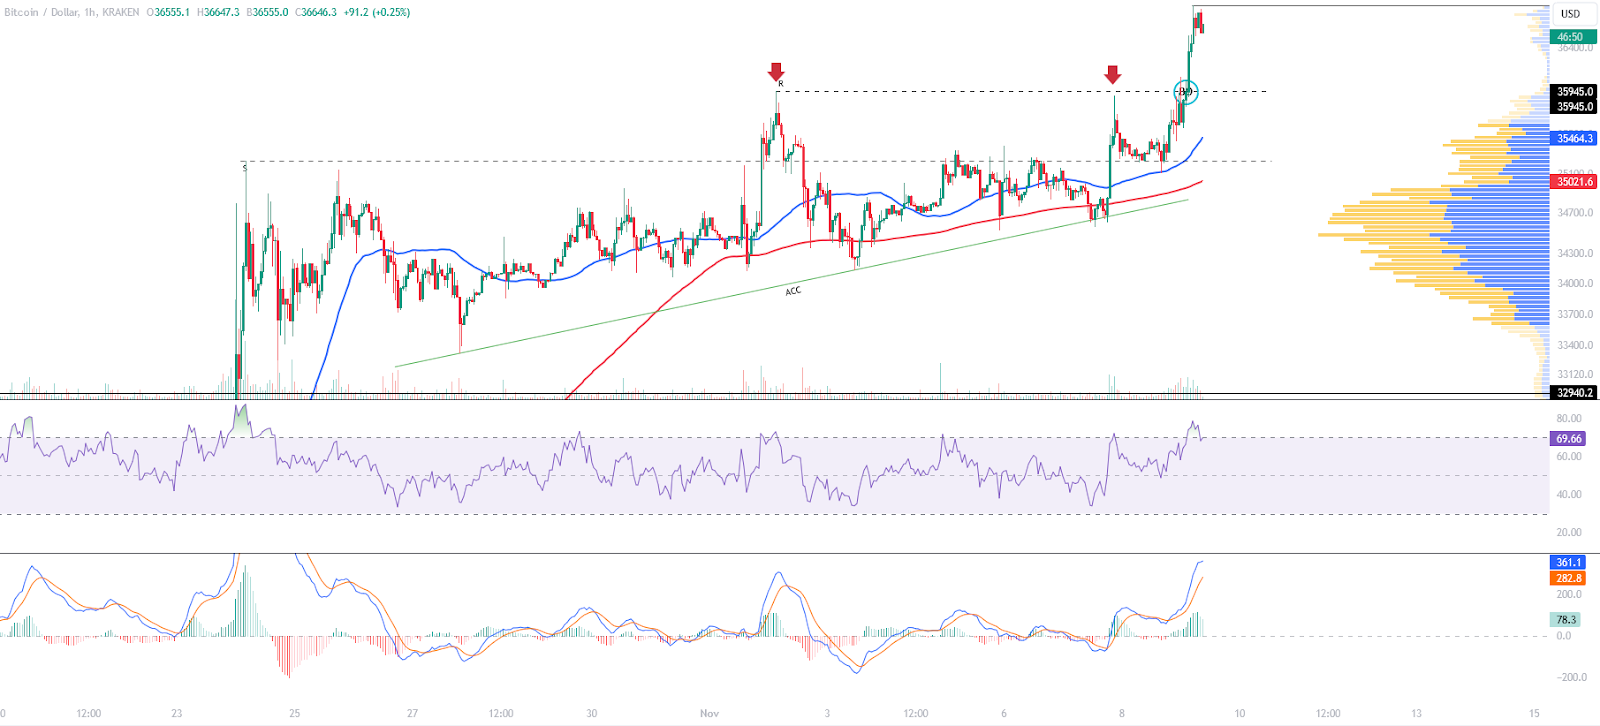Select the high value H36647.3

[218, 12]
